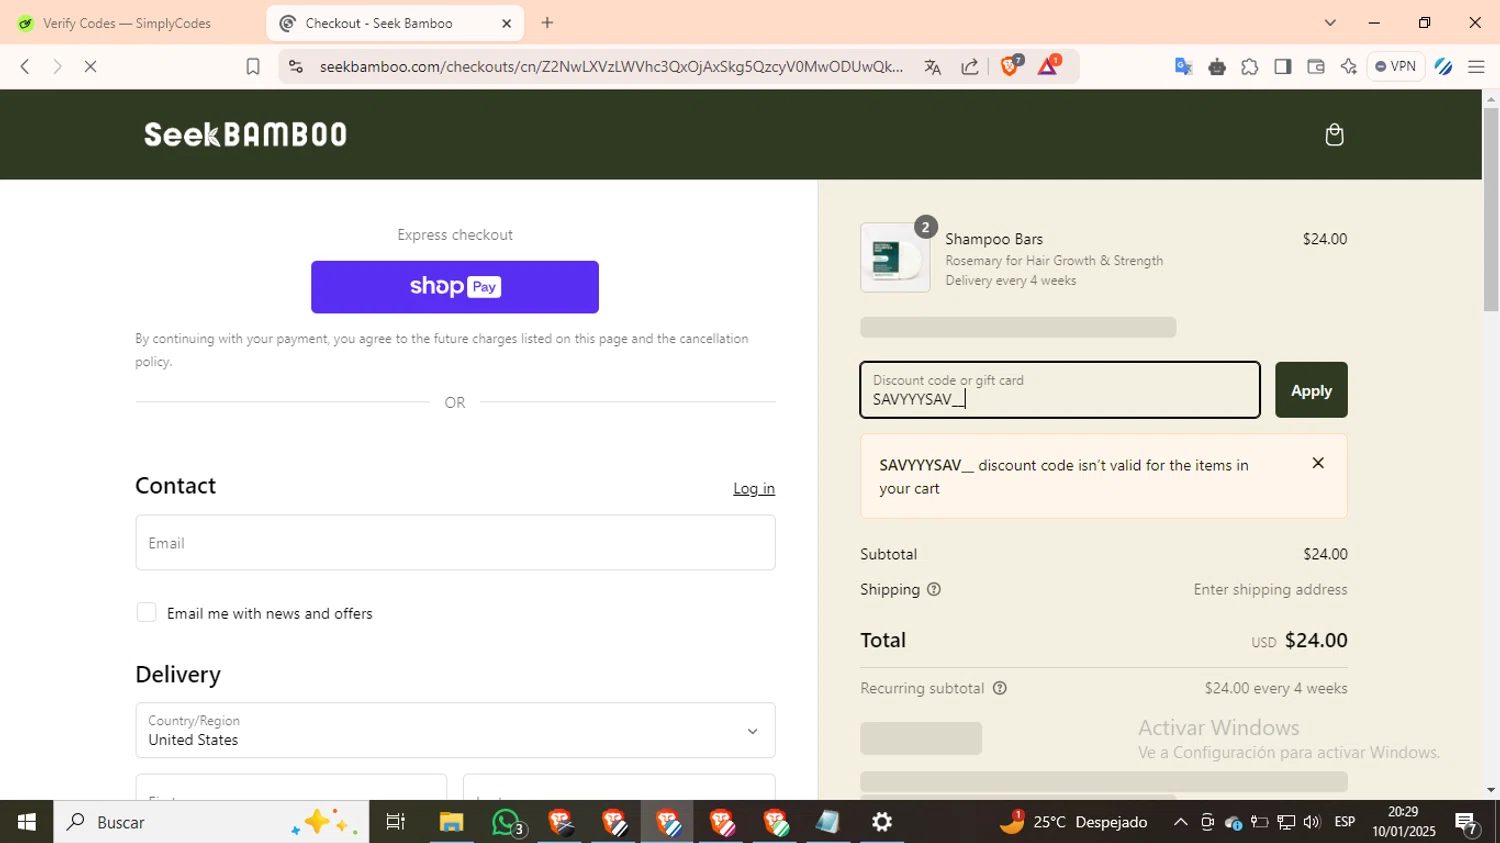The height and width of the screenshot is (843, 1500).
Task: Open the tab search dropdown arrow
Action: [x=1330, y=23]
